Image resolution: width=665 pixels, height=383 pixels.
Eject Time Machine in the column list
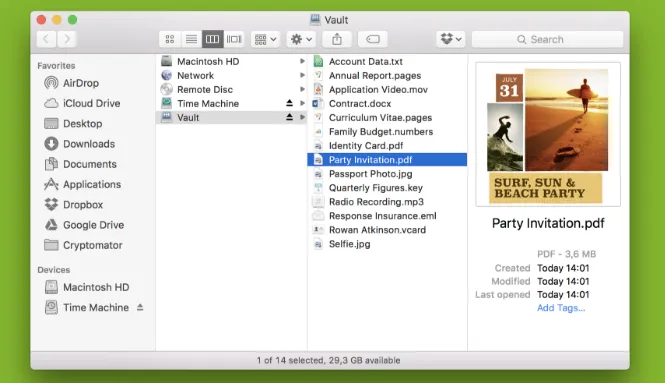(x=289, y=103)
